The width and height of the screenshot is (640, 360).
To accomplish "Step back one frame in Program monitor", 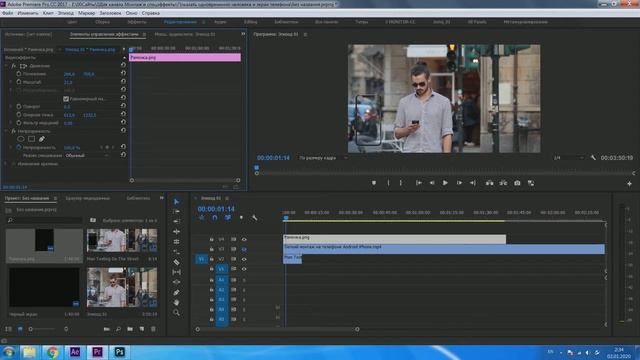I will coord(432,183).
